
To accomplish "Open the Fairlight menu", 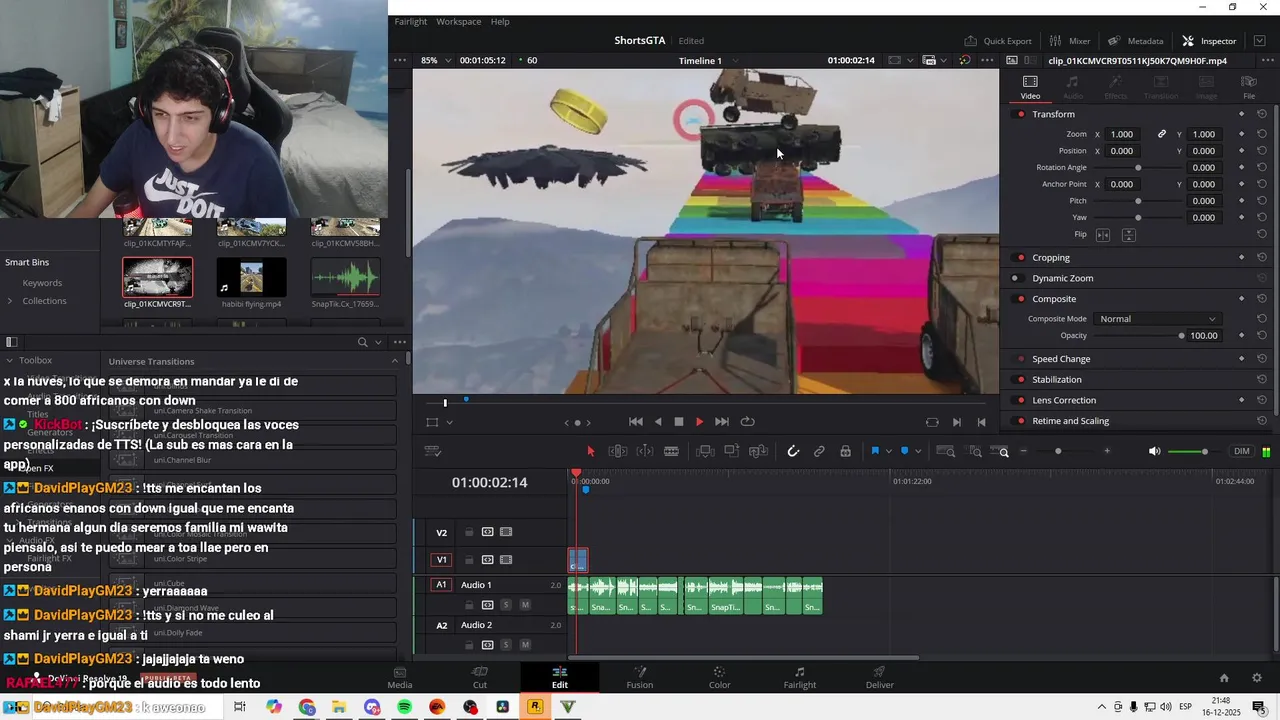I will pyautogui.click(x=410, y=21).
